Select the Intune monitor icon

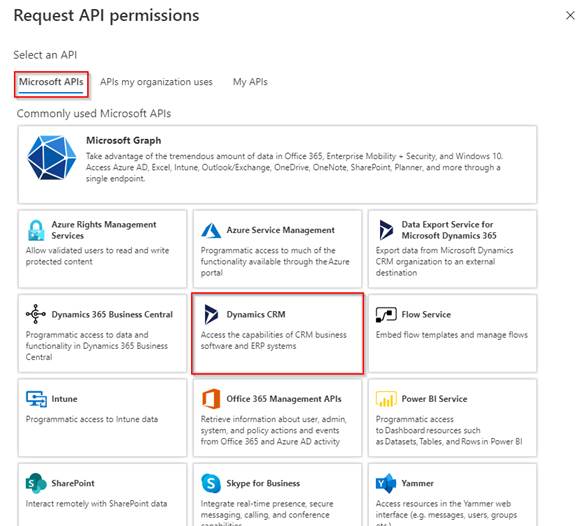[x=36, y=399]
